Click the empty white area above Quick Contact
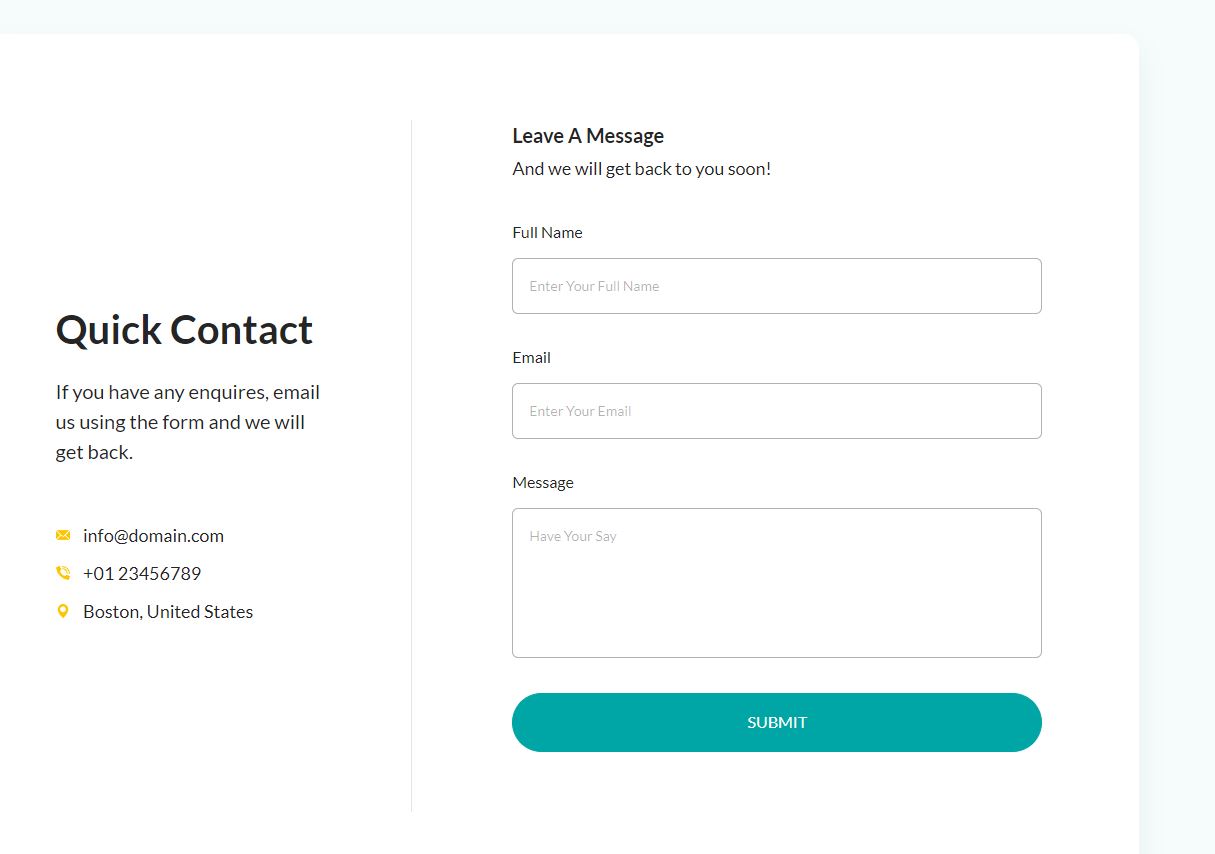1215x854 pixels. pos(200,180)
